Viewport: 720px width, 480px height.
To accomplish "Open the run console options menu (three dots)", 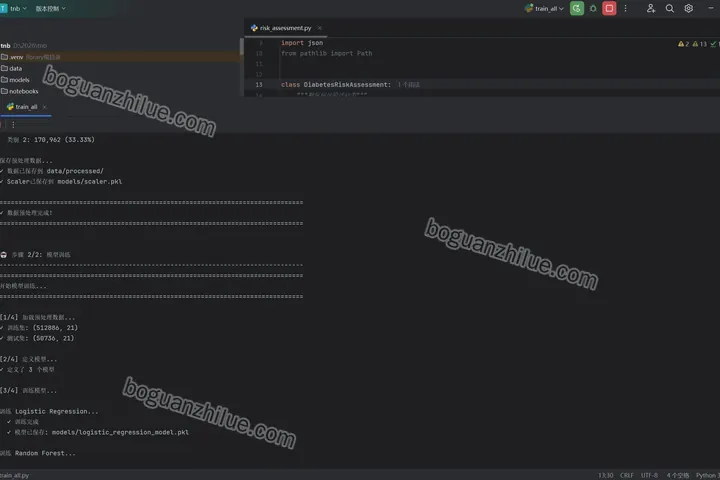I will [x=13, y=124].
